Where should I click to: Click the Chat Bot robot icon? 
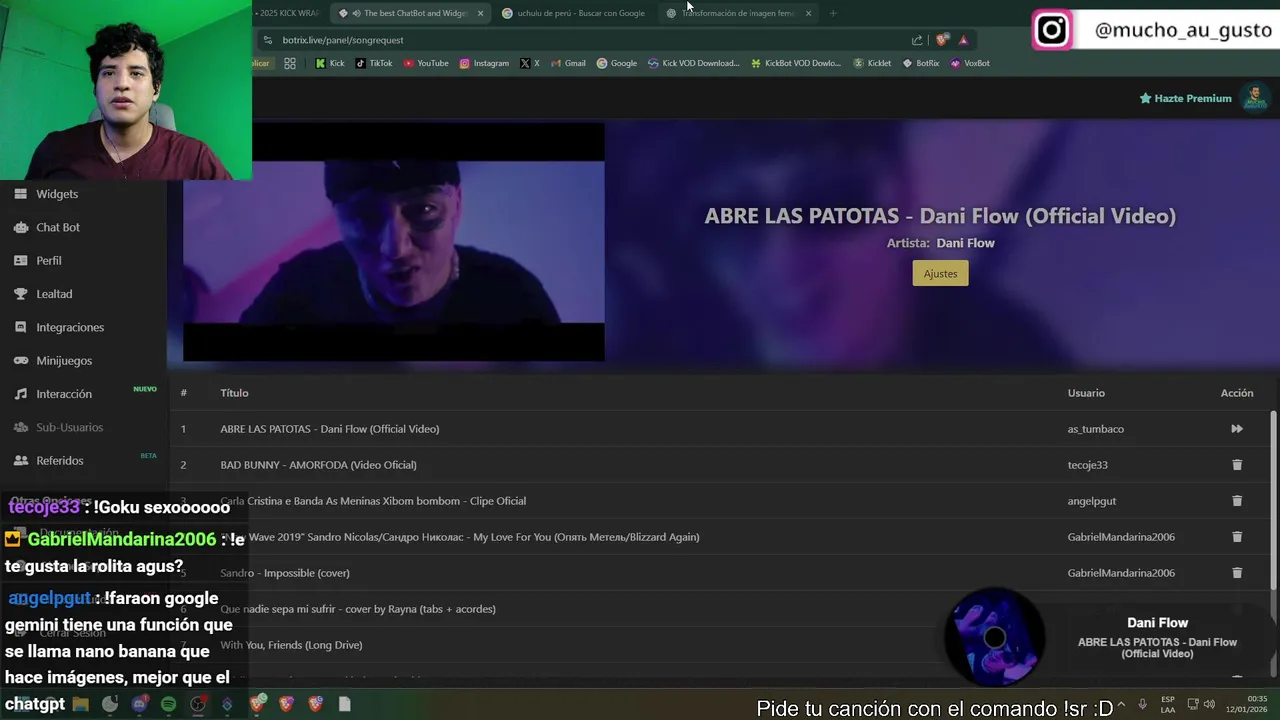[20, 227]
